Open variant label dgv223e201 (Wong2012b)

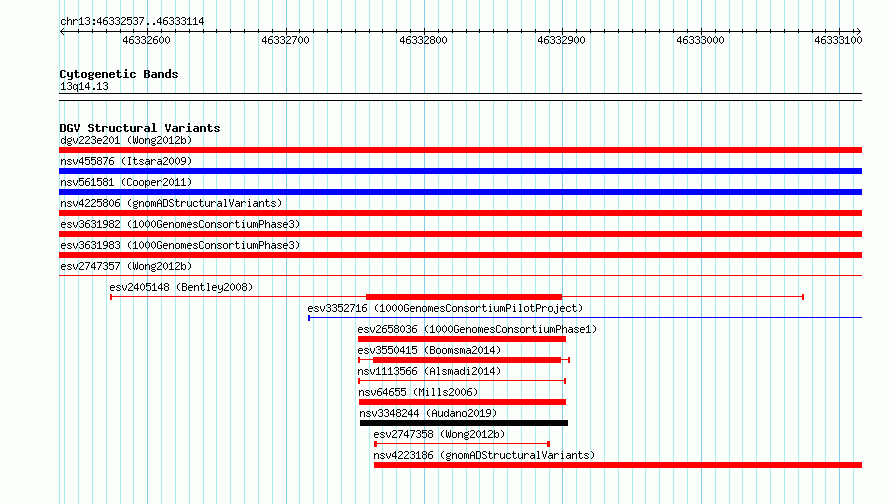(x=126, y=140)
